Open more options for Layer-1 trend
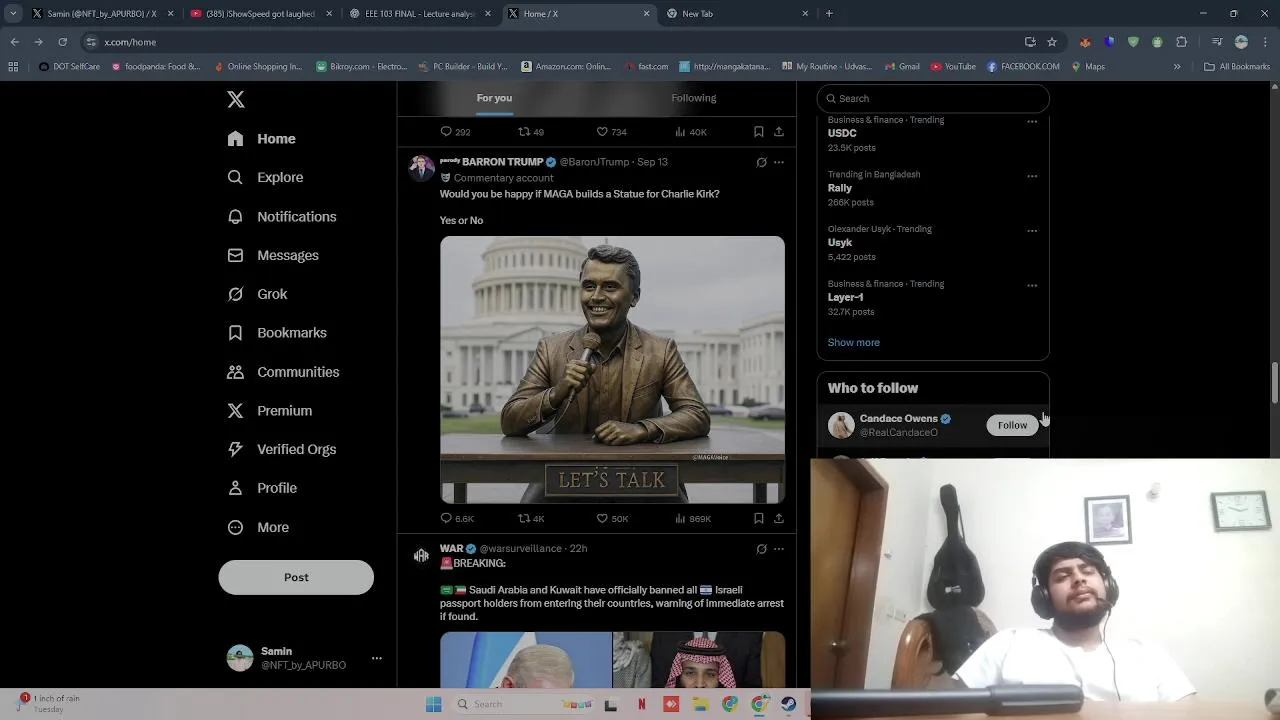 pyautogui.click(x=1032, y=286)
